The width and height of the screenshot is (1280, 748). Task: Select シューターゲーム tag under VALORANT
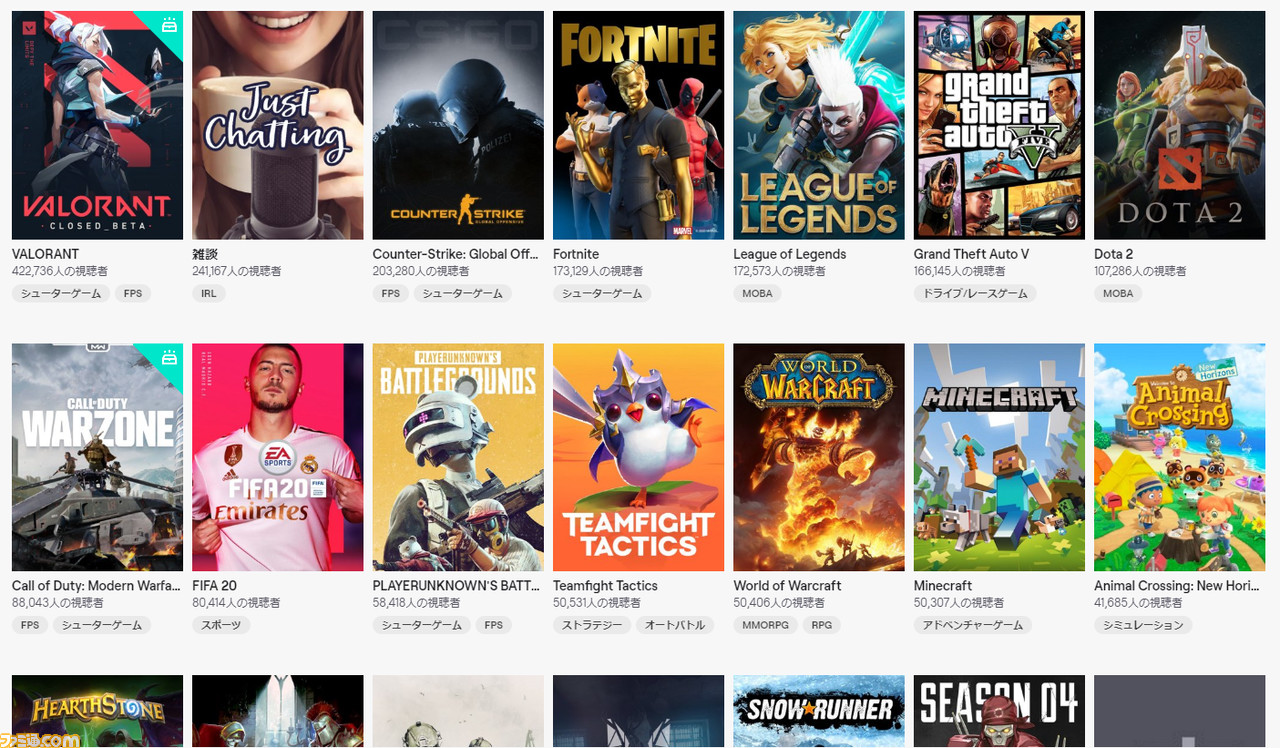pos(61,293)
